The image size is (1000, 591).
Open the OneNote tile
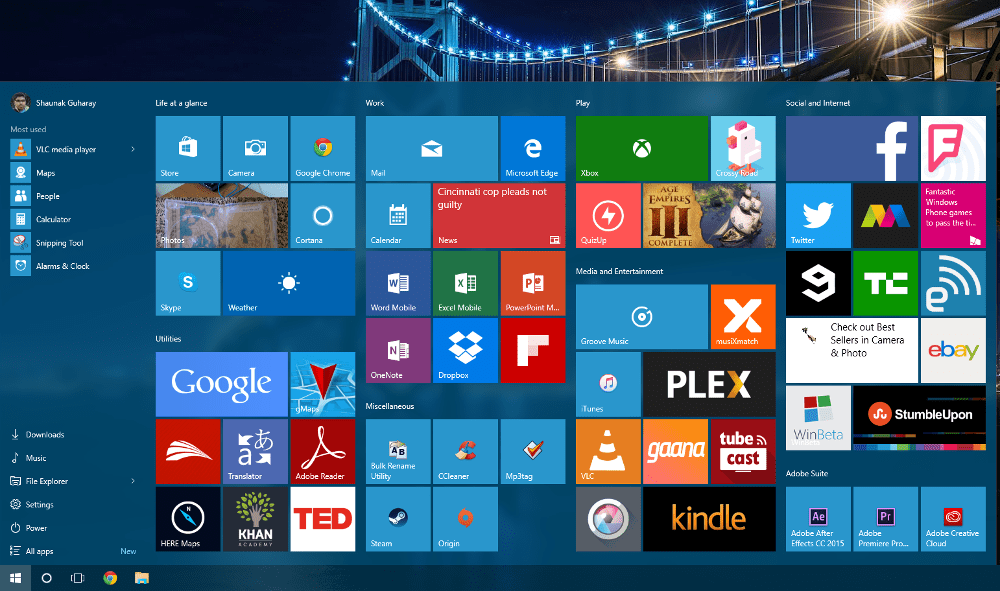[398, 351]
